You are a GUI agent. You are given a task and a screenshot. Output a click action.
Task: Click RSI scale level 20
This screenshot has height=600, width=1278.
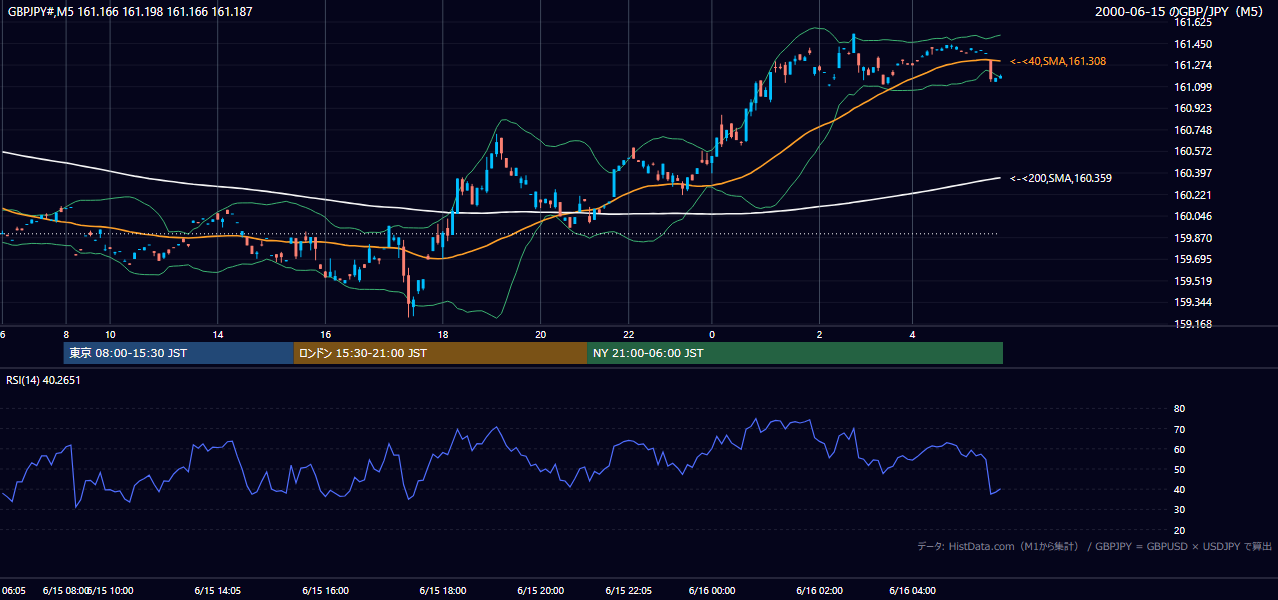pyautogui.click(x=1179, y=530)
